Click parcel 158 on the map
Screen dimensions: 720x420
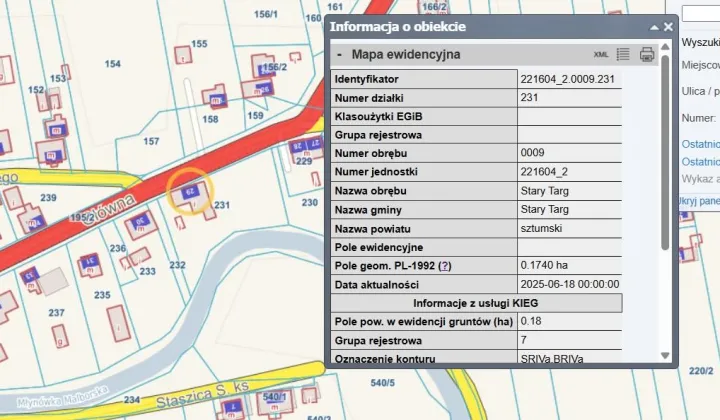[x=210, y=119]
